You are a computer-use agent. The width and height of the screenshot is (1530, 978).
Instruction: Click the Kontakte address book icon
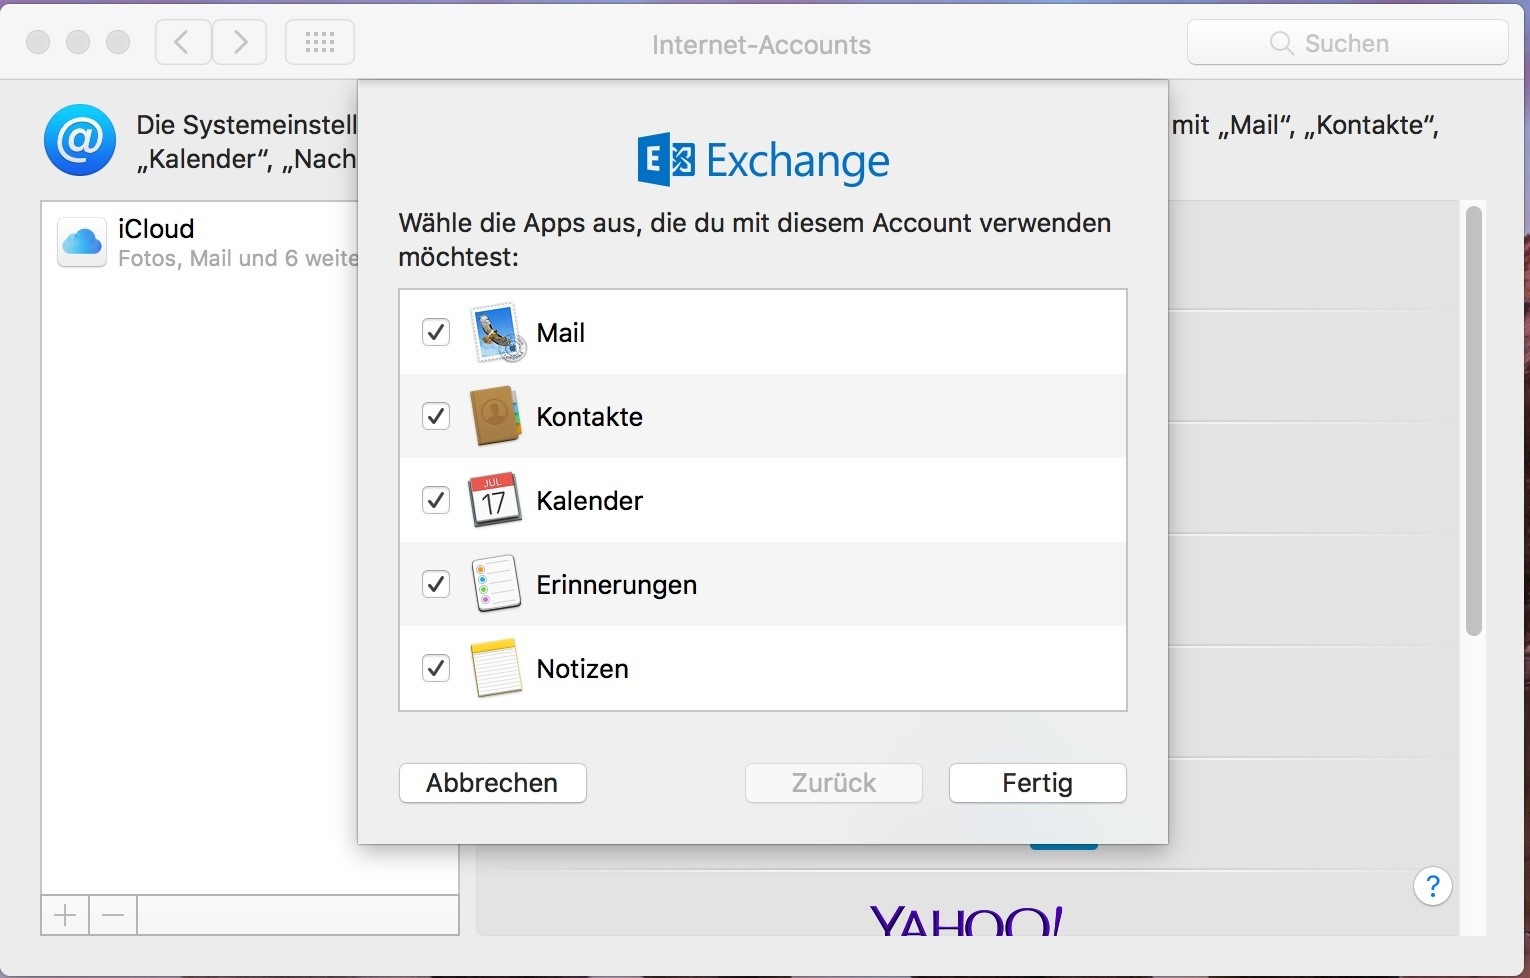click(496, 416)
